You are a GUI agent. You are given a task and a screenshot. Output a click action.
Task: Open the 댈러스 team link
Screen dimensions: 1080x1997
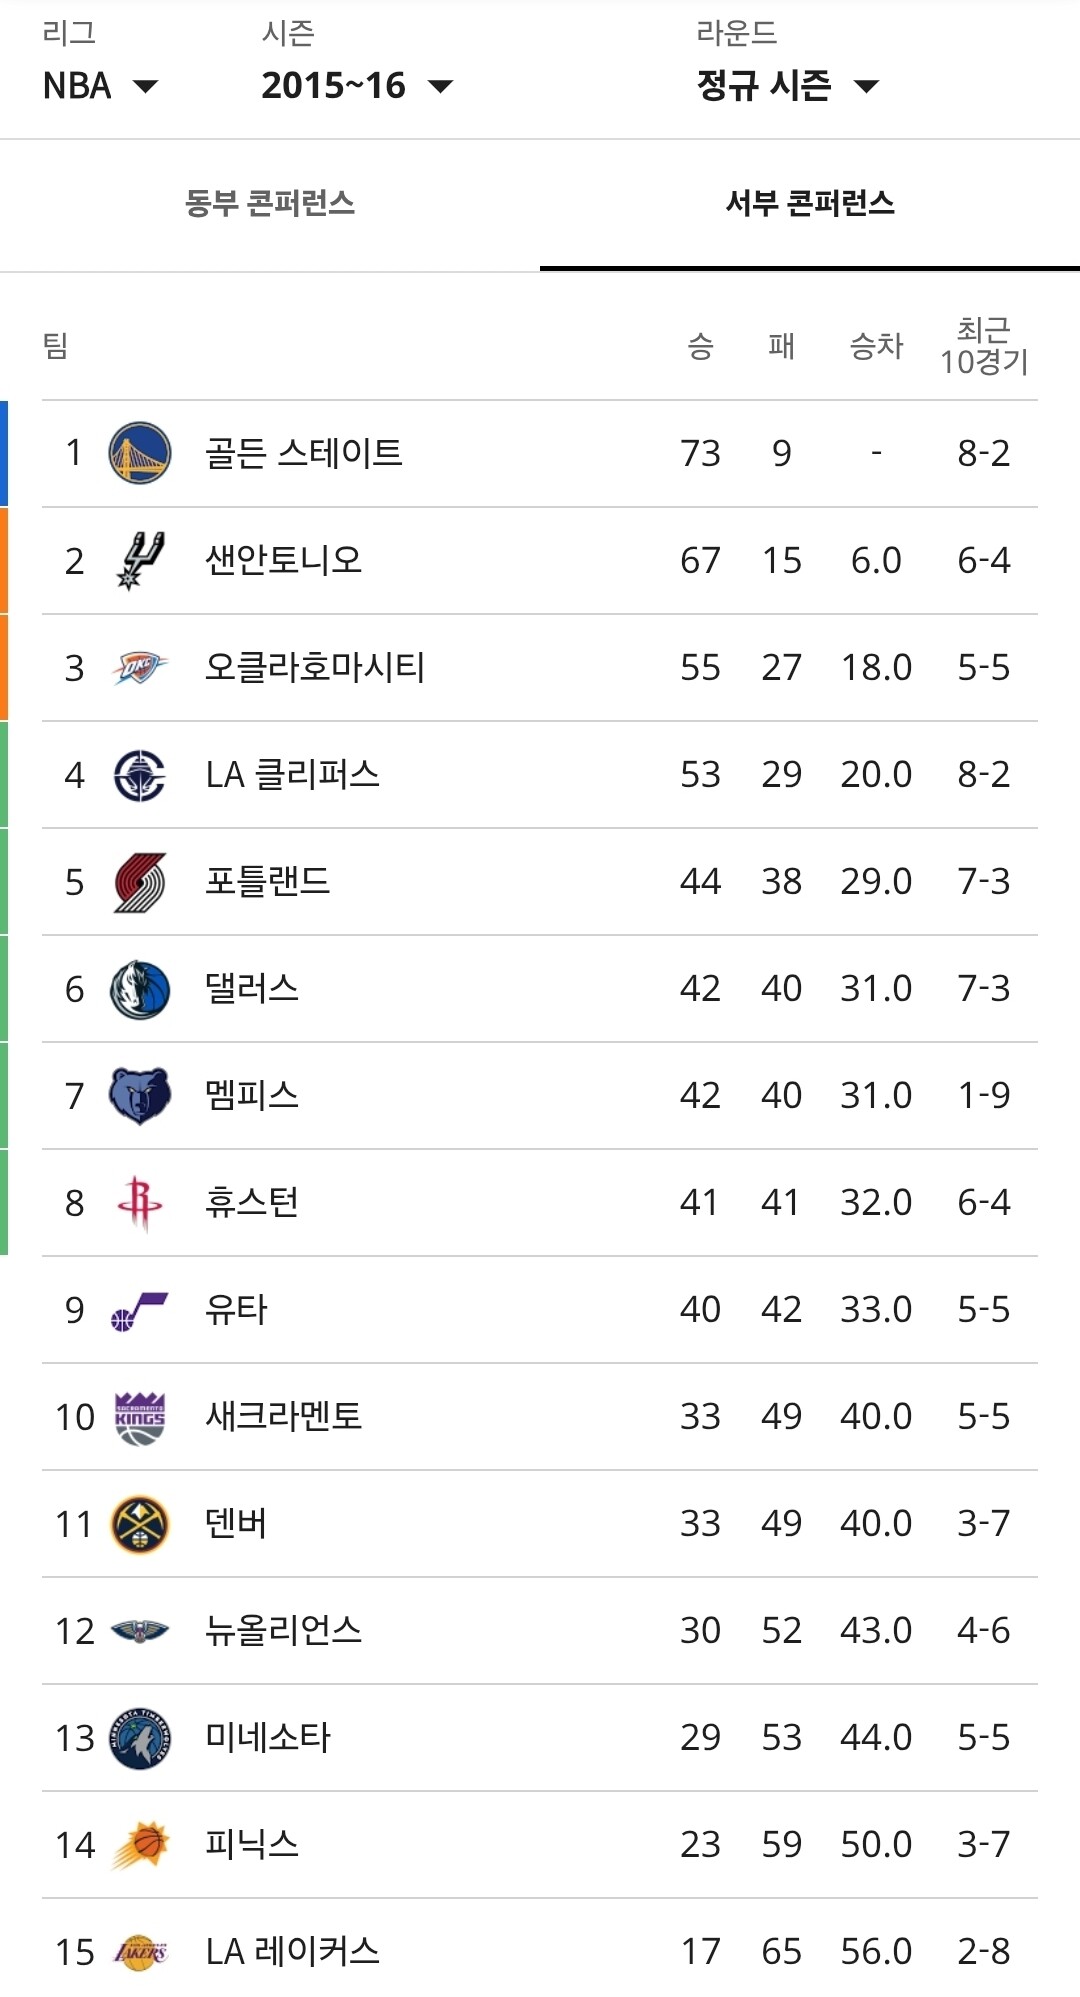(x=252, y=989)
